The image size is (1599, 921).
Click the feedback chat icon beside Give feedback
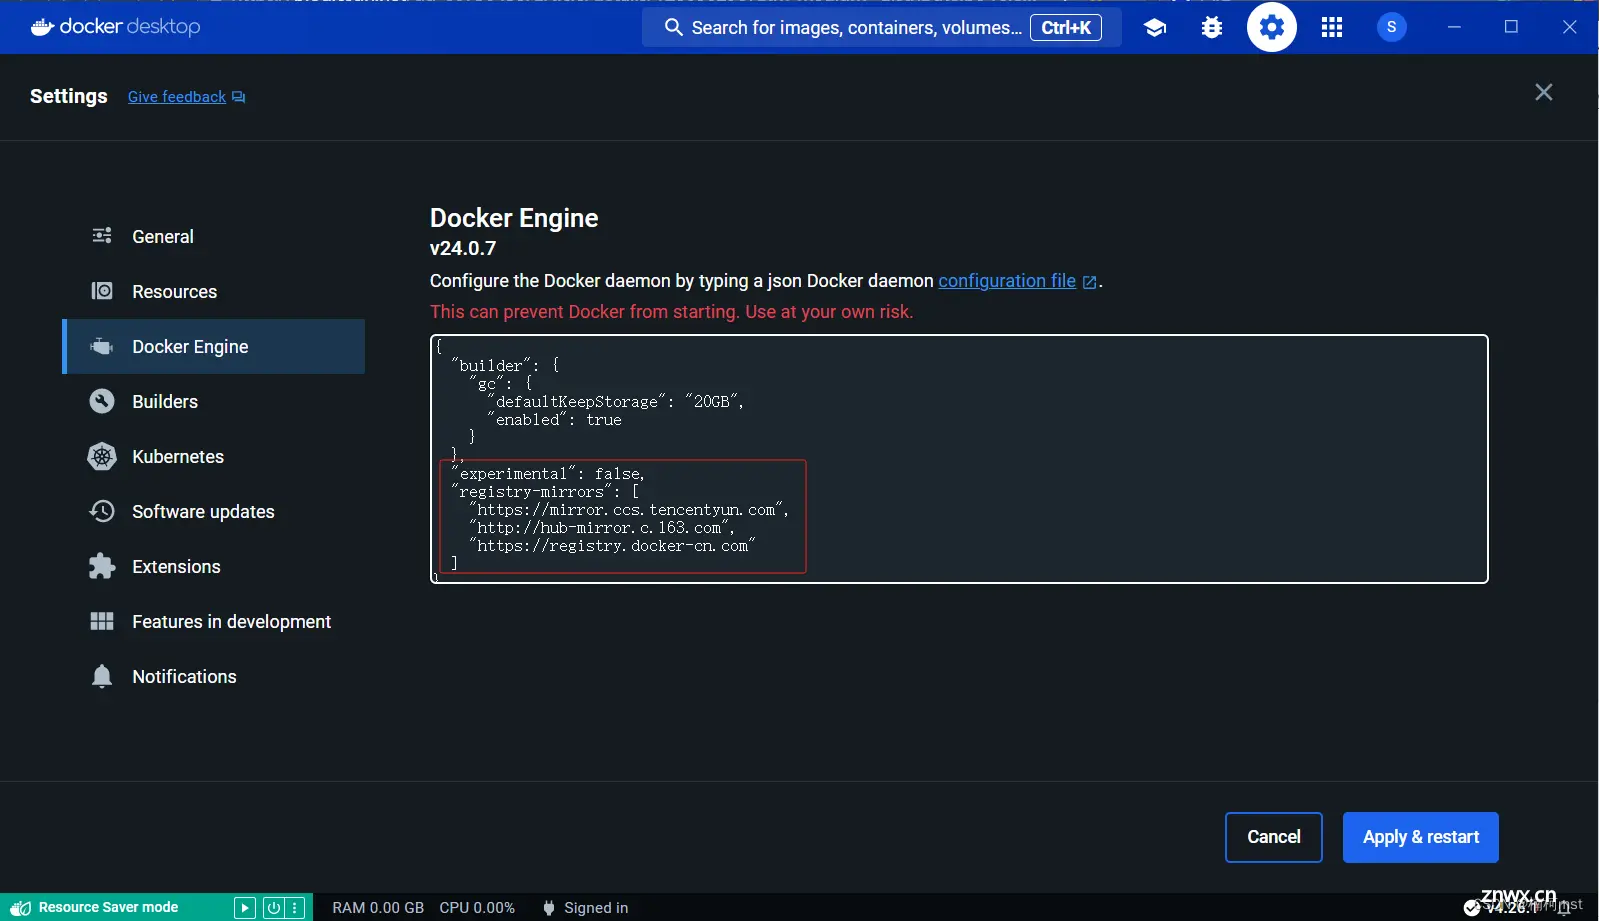[239, 97]
